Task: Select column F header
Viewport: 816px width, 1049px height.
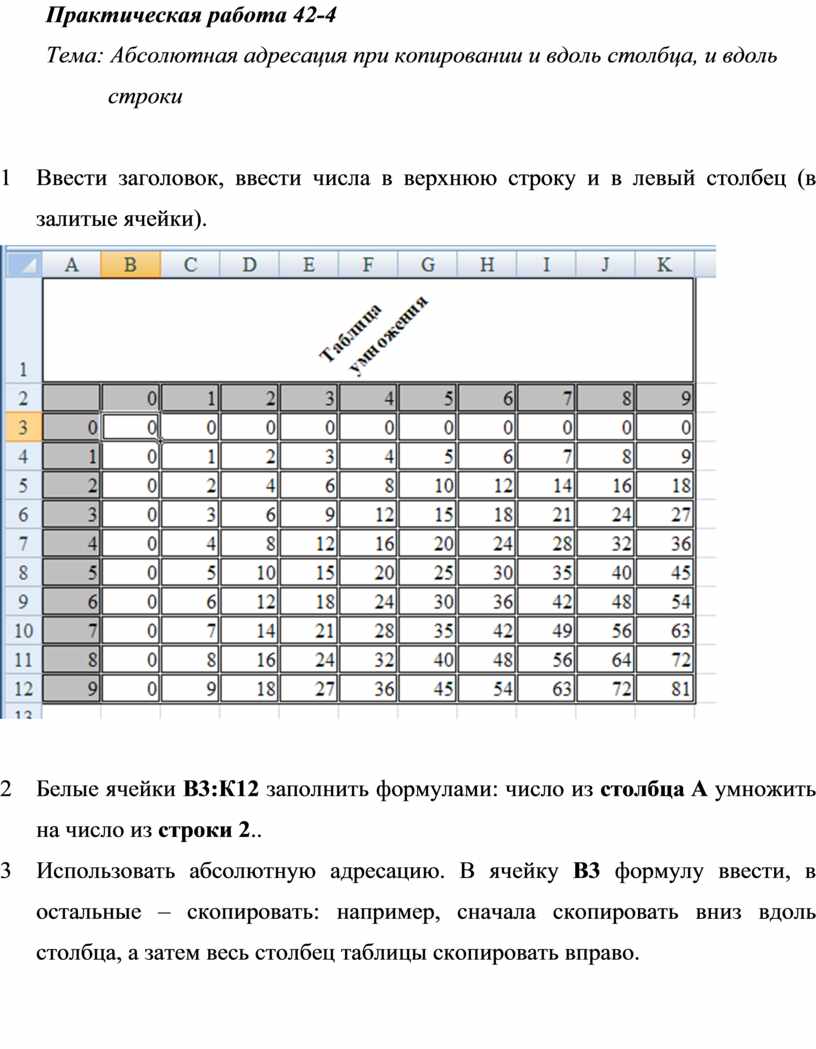Action: click(x=368, y=264)
